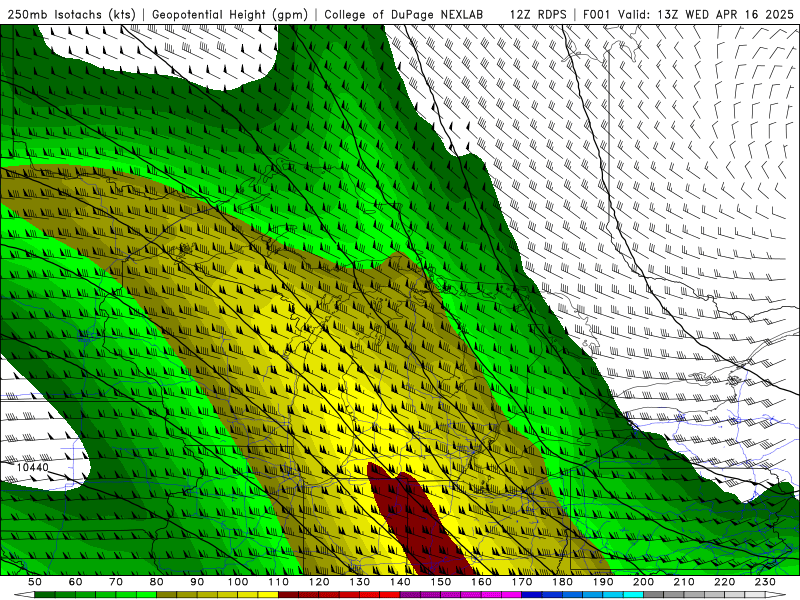
Task: Click the legend value 130
Action: tap(359, 582)
